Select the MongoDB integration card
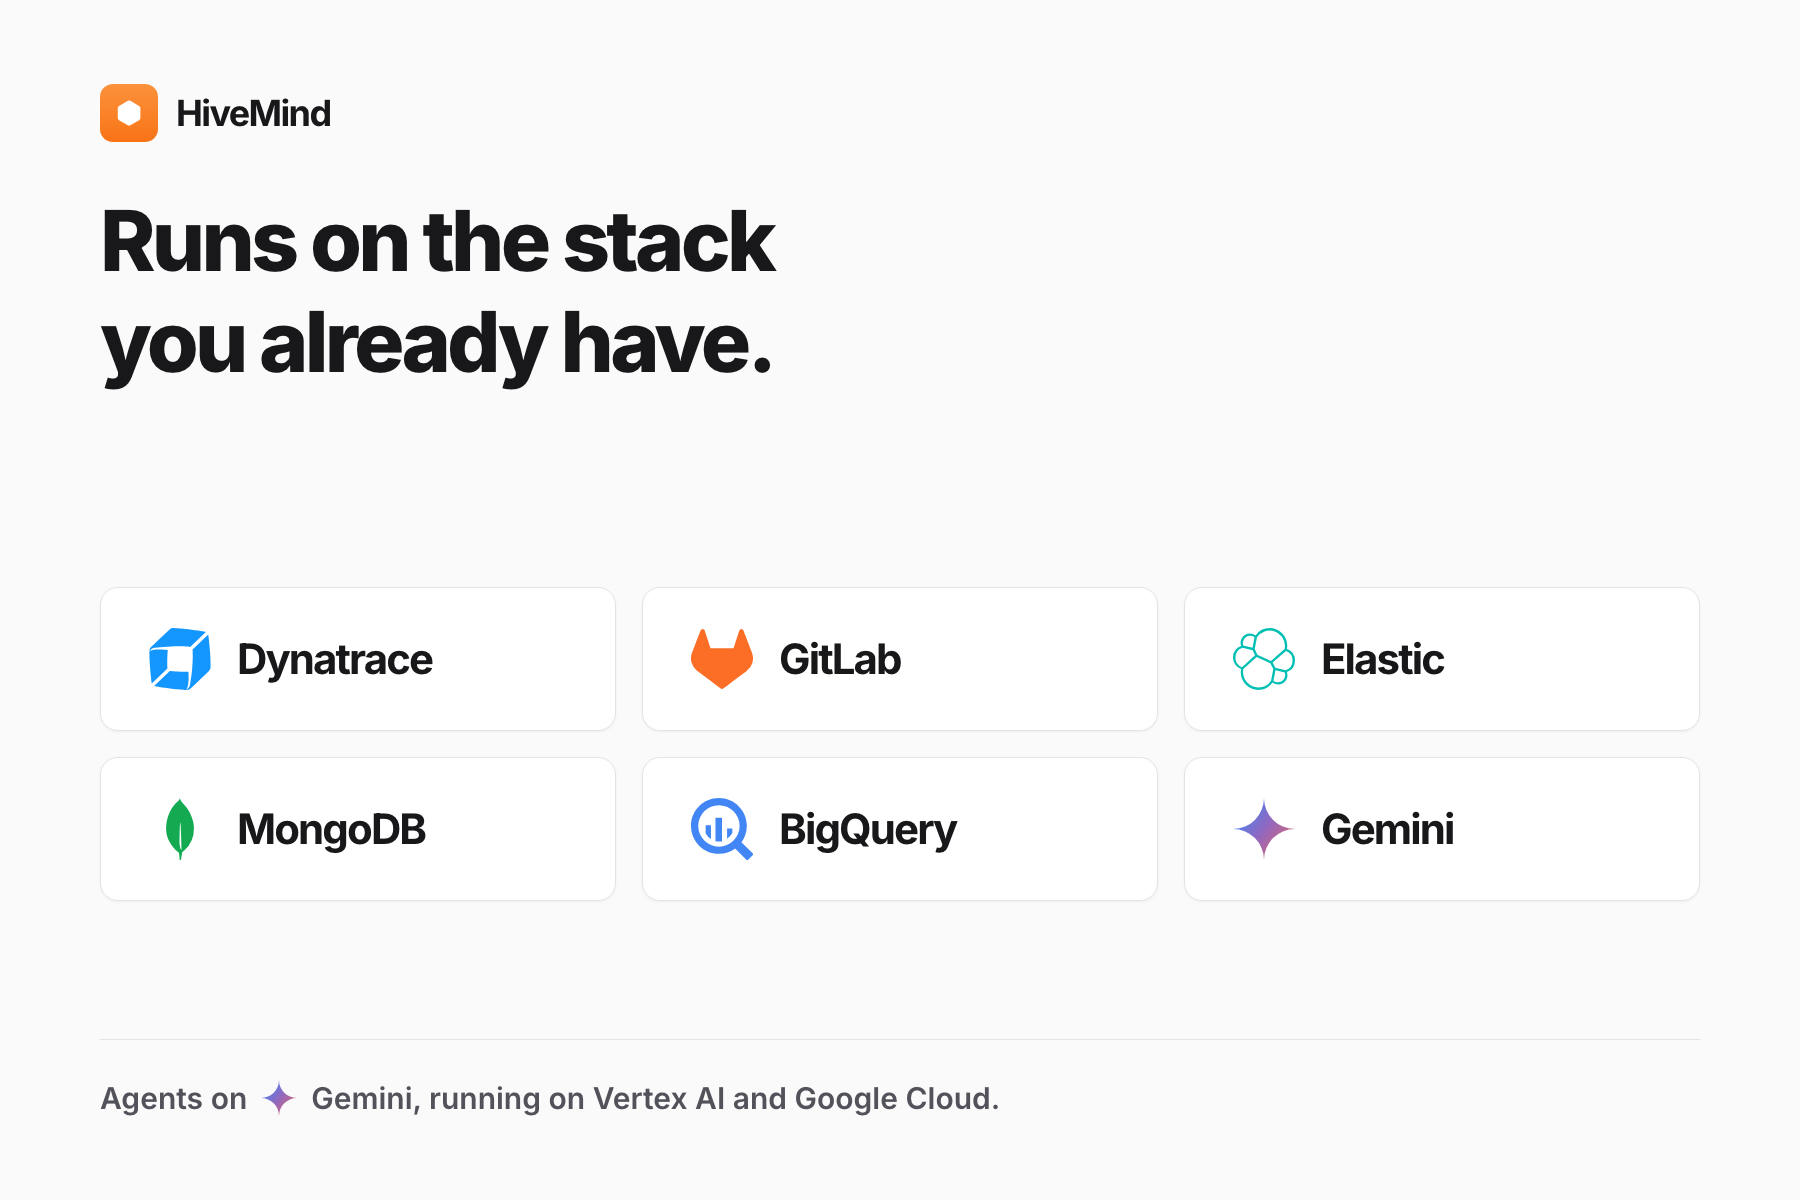The width and height of the screenshot is (1800, 1200). 358,829
